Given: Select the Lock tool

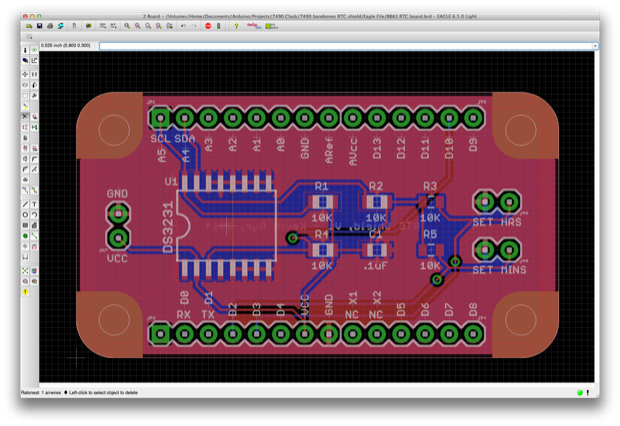Looking at the screenshot, I should point(25,138).
